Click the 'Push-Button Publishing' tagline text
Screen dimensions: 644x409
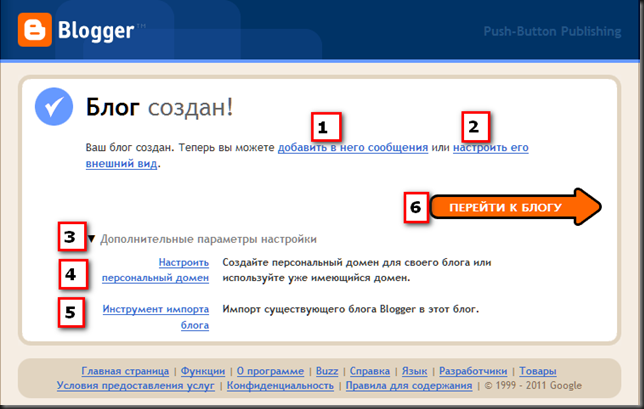coord(552,31)
